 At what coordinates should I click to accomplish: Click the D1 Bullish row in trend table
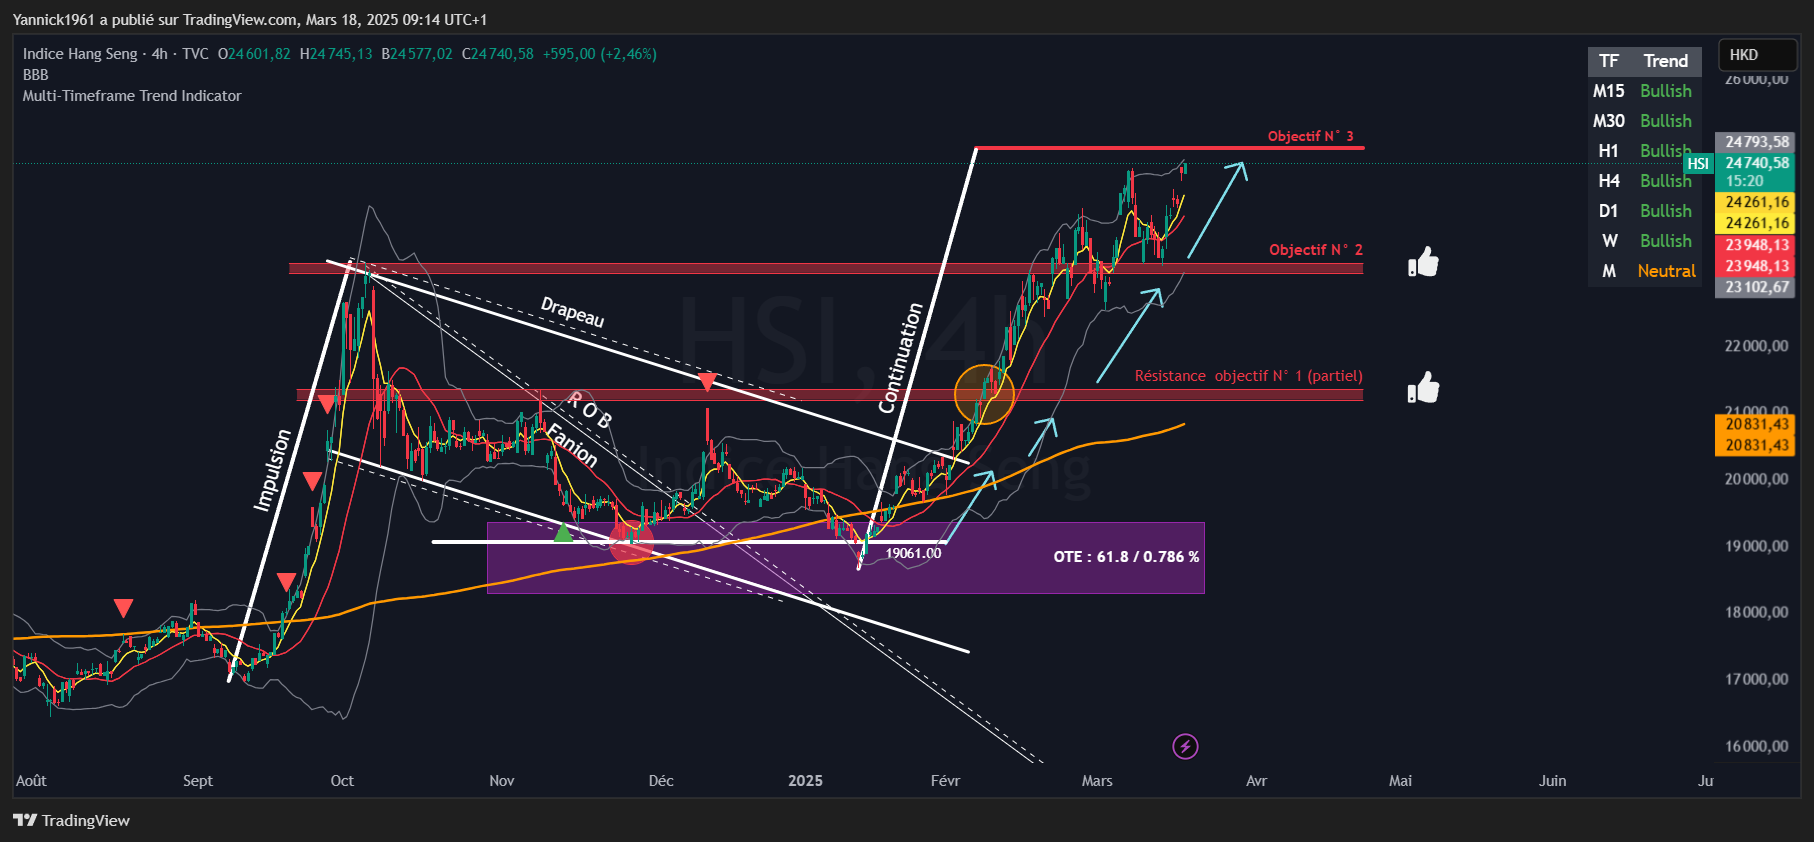point(1643,211)
